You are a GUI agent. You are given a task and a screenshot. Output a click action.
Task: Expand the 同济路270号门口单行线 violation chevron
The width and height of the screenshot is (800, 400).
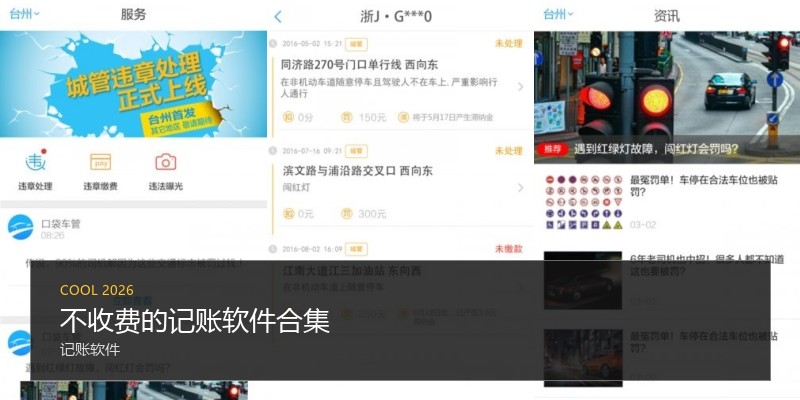520,87
